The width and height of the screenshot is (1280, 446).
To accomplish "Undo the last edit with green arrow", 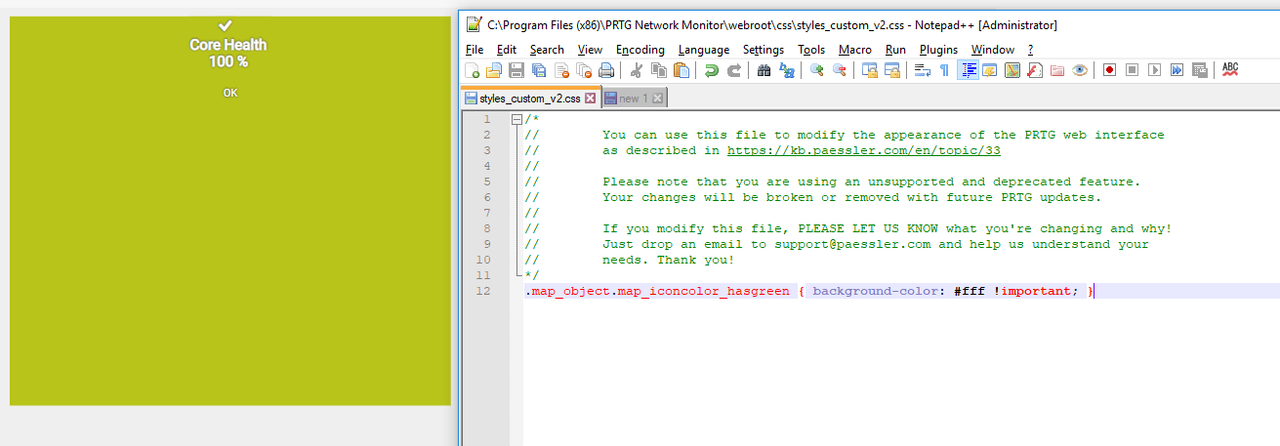I will 711,70.
